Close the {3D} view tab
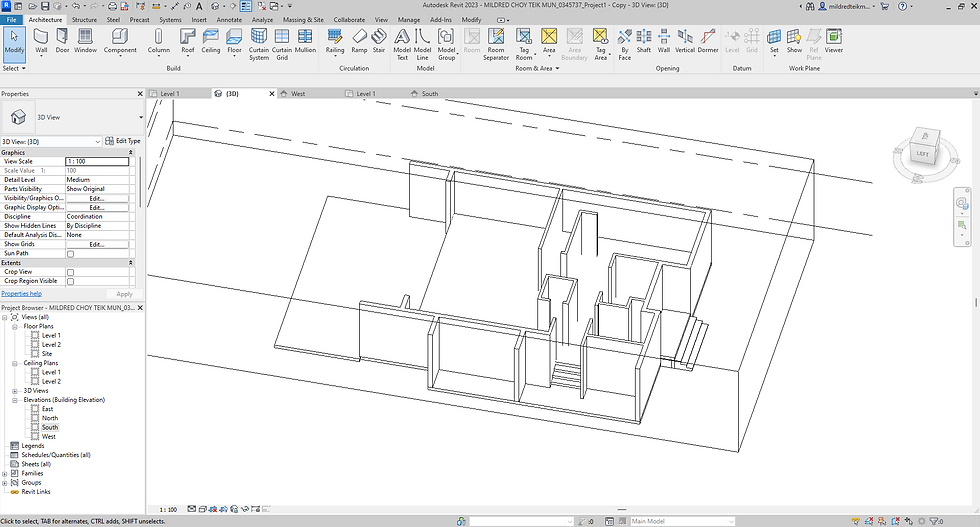 [x=272, y=94]
